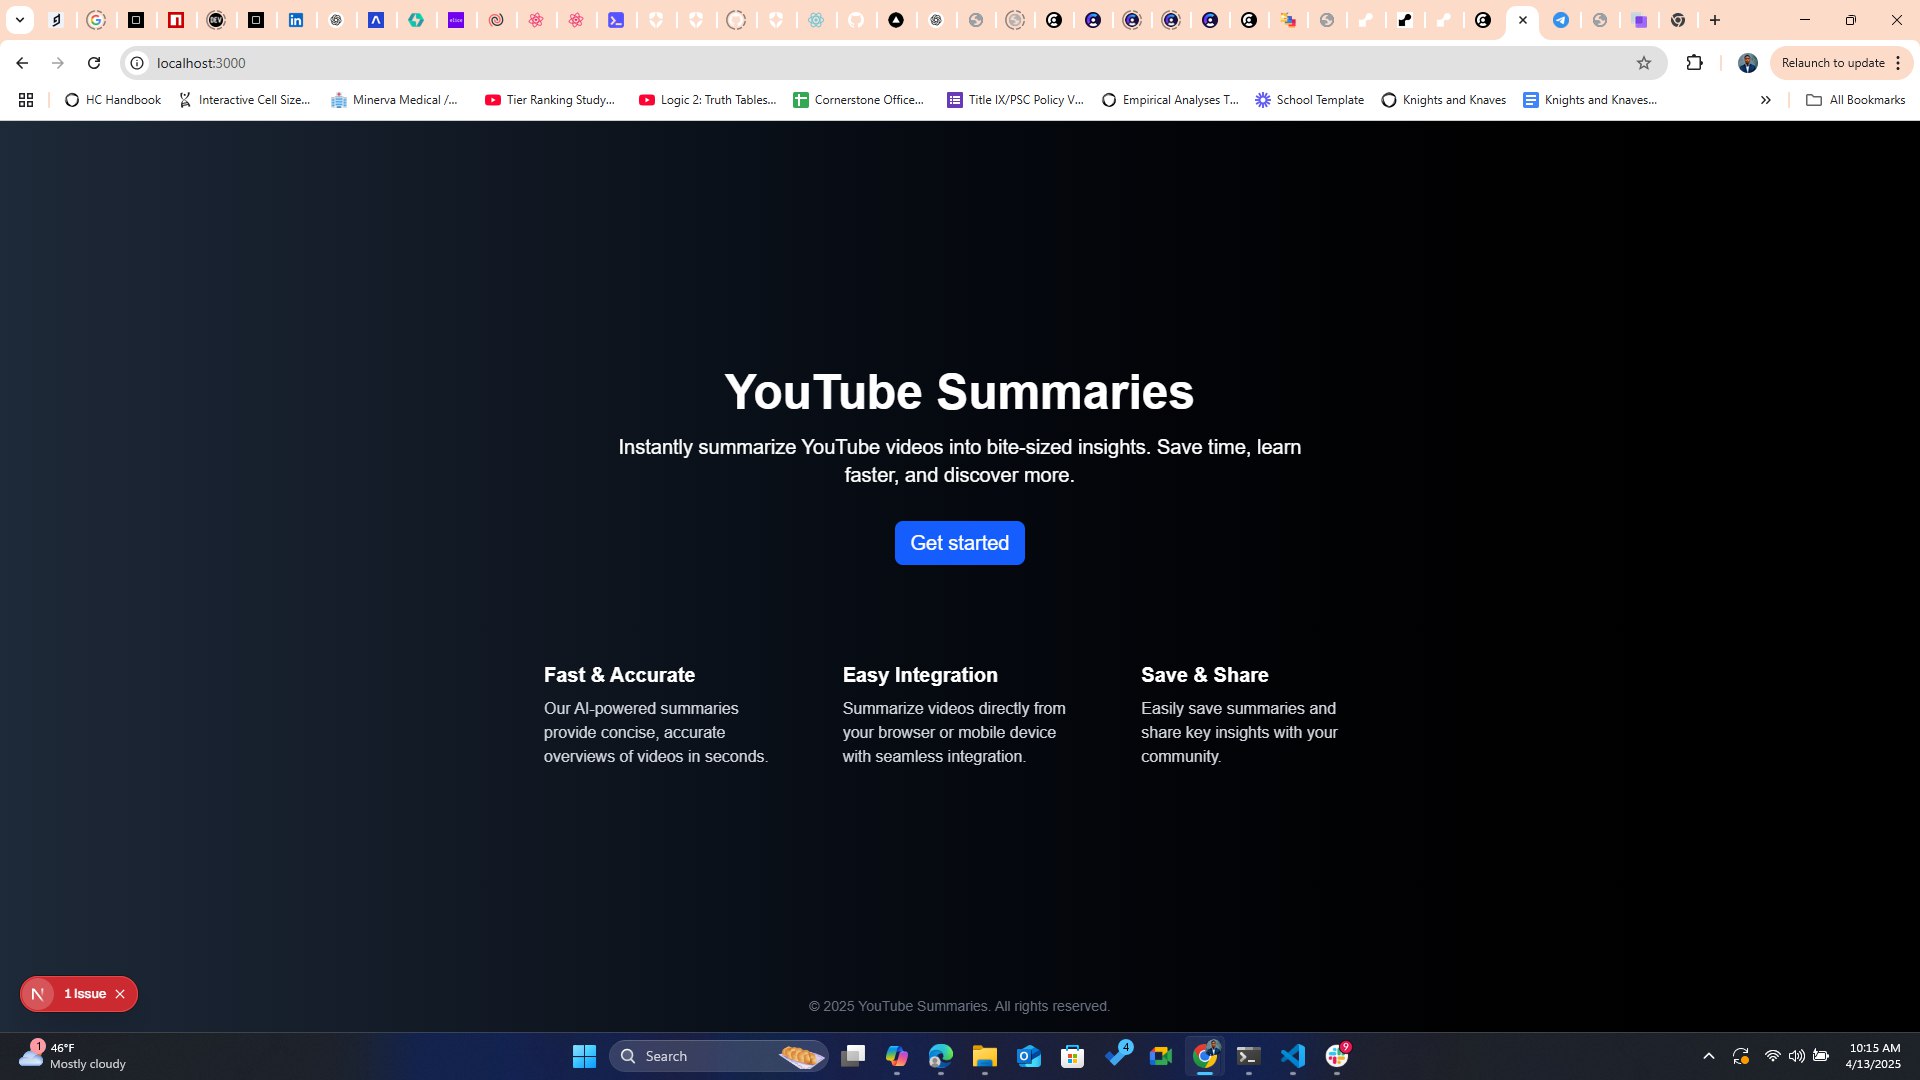The image size is (1920, 1080).
Task: Open HC Handbook bookmark
Action: 112,100
